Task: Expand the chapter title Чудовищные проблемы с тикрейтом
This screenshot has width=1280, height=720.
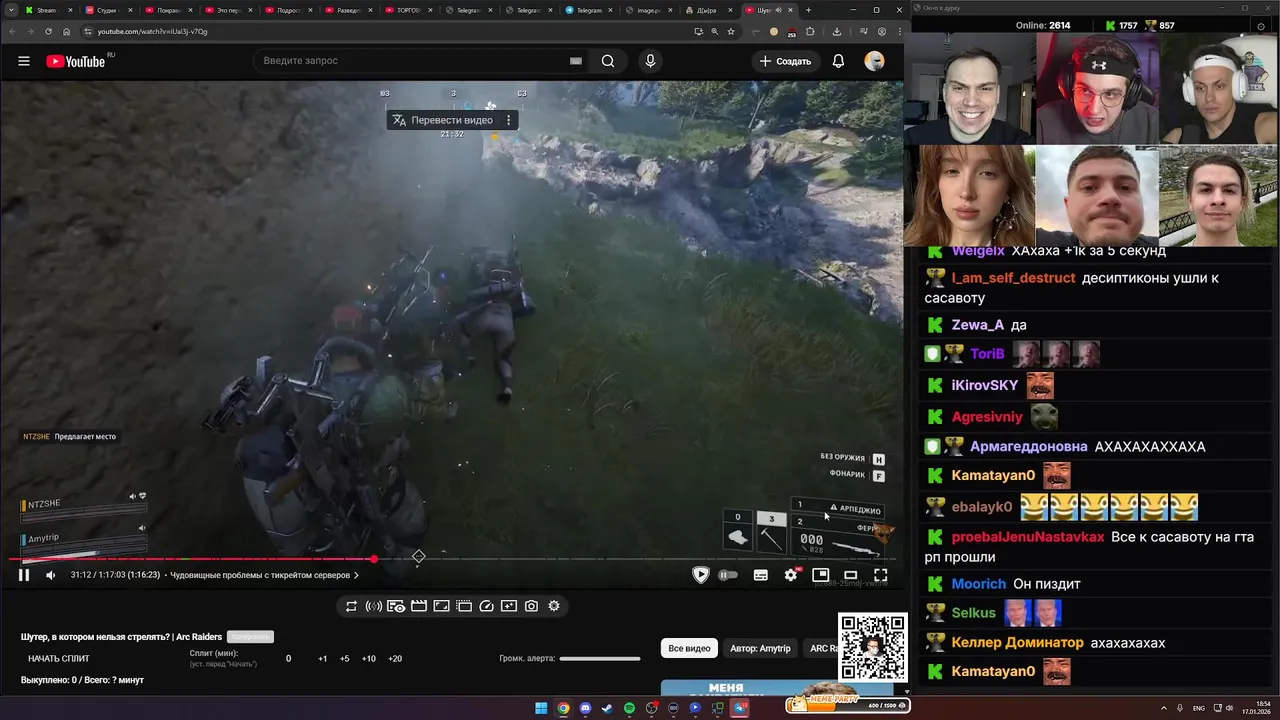Action: pos(264,575)
